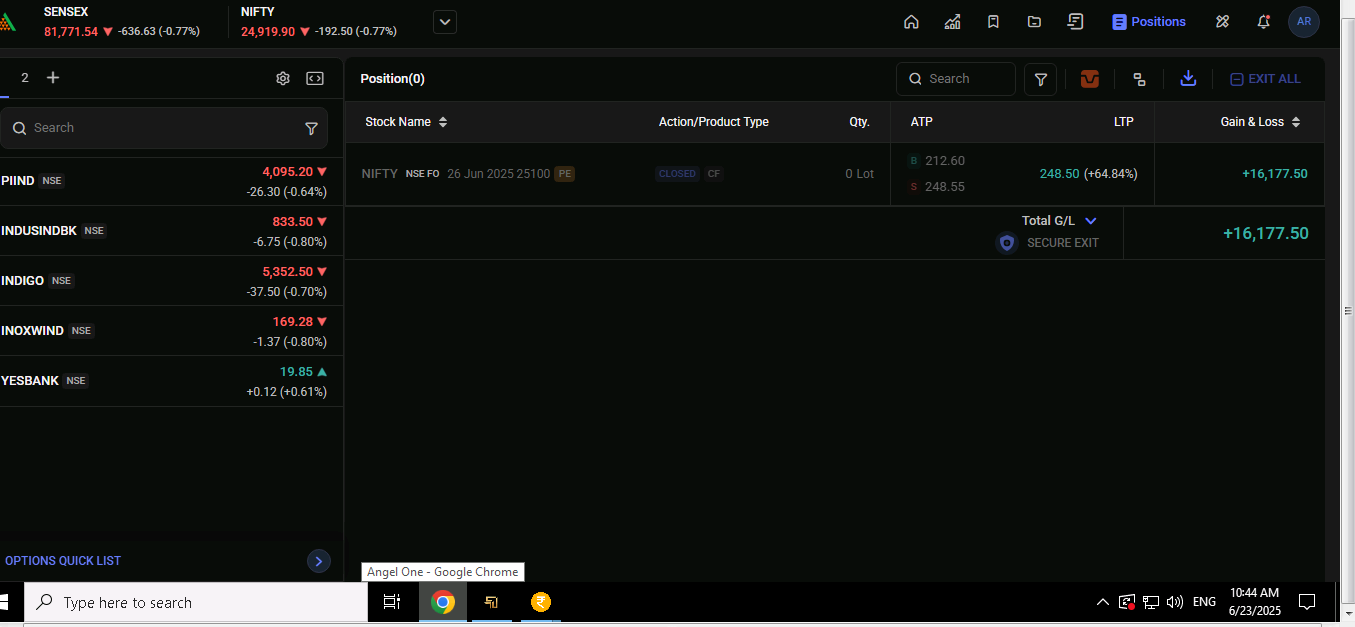Click the orange basket icon
Image resolution: width=1355 pixels, height=627 pixels.
point(1090,79)
